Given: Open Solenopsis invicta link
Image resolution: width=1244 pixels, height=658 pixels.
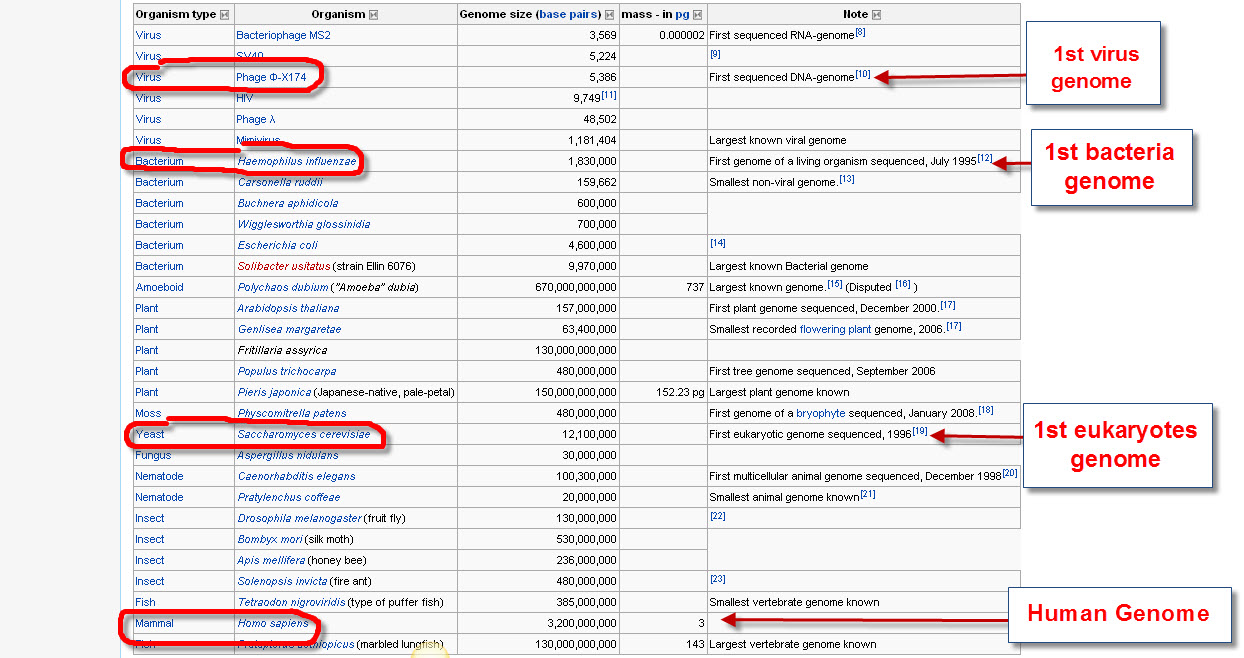Looking at the screenshot, I should coord(283,581).
